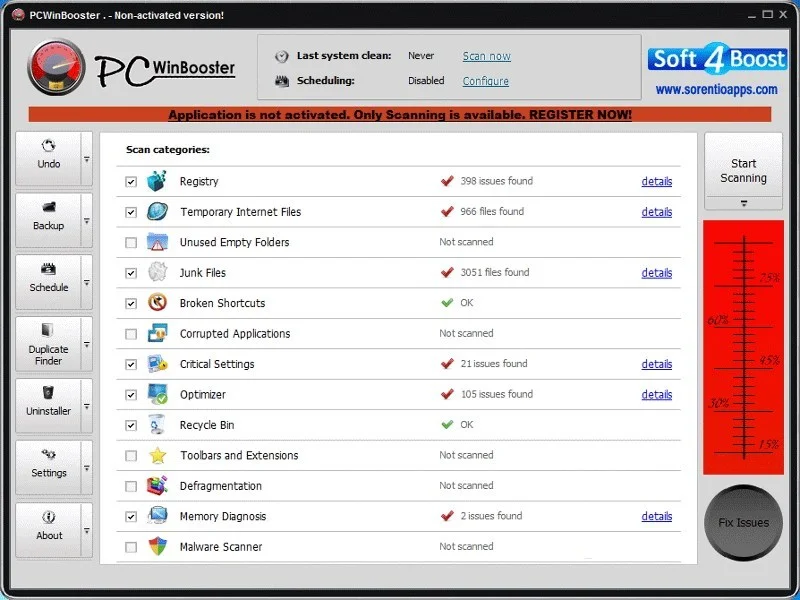Click the Malware Scanner shield icon
This screenshot has width=800, height=600.
[x=157, y=546]
